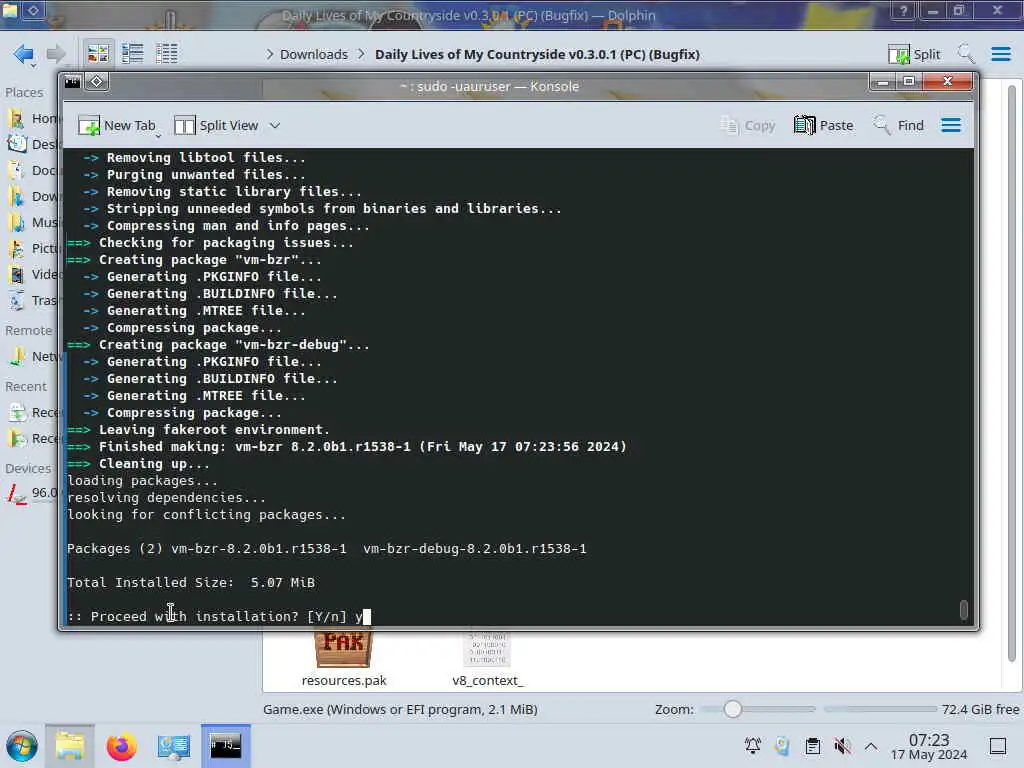Go back in Dolphin navigation
The width and height of the screenshot is (1024, 768).
[23, 54]
